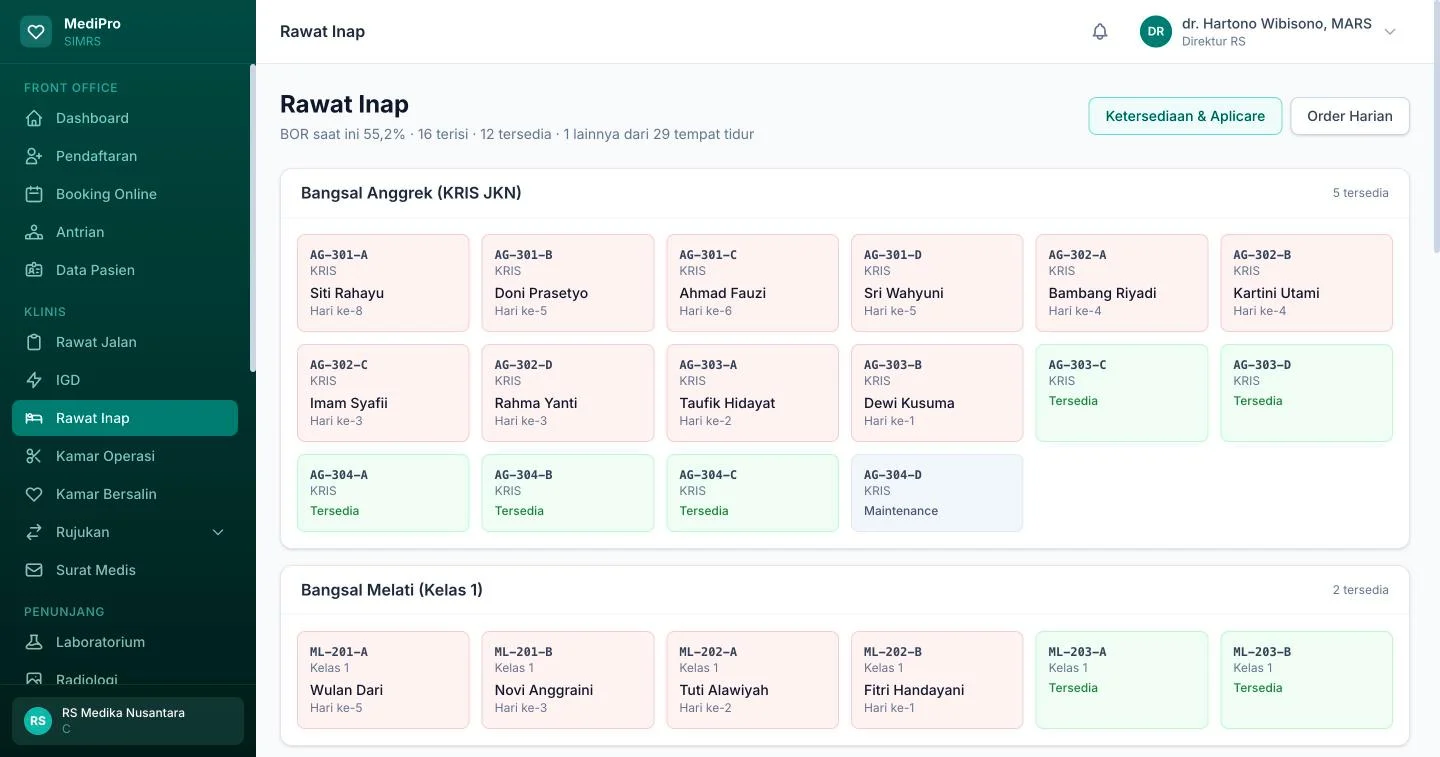Open notifications bell icon
The height and width of the screenshot is (757, 1440).
point(1100,31)
